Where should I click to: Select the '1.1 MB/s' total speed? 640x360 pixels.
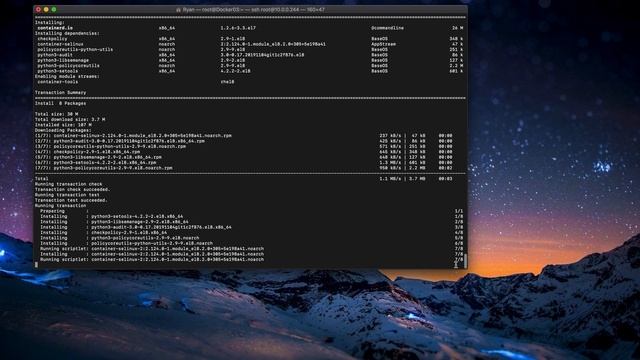(390, 179)
